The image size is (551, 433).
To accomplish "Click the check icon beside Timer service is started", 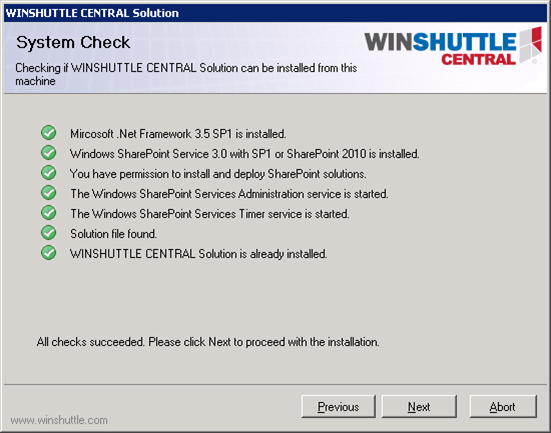I will point(48,213).
